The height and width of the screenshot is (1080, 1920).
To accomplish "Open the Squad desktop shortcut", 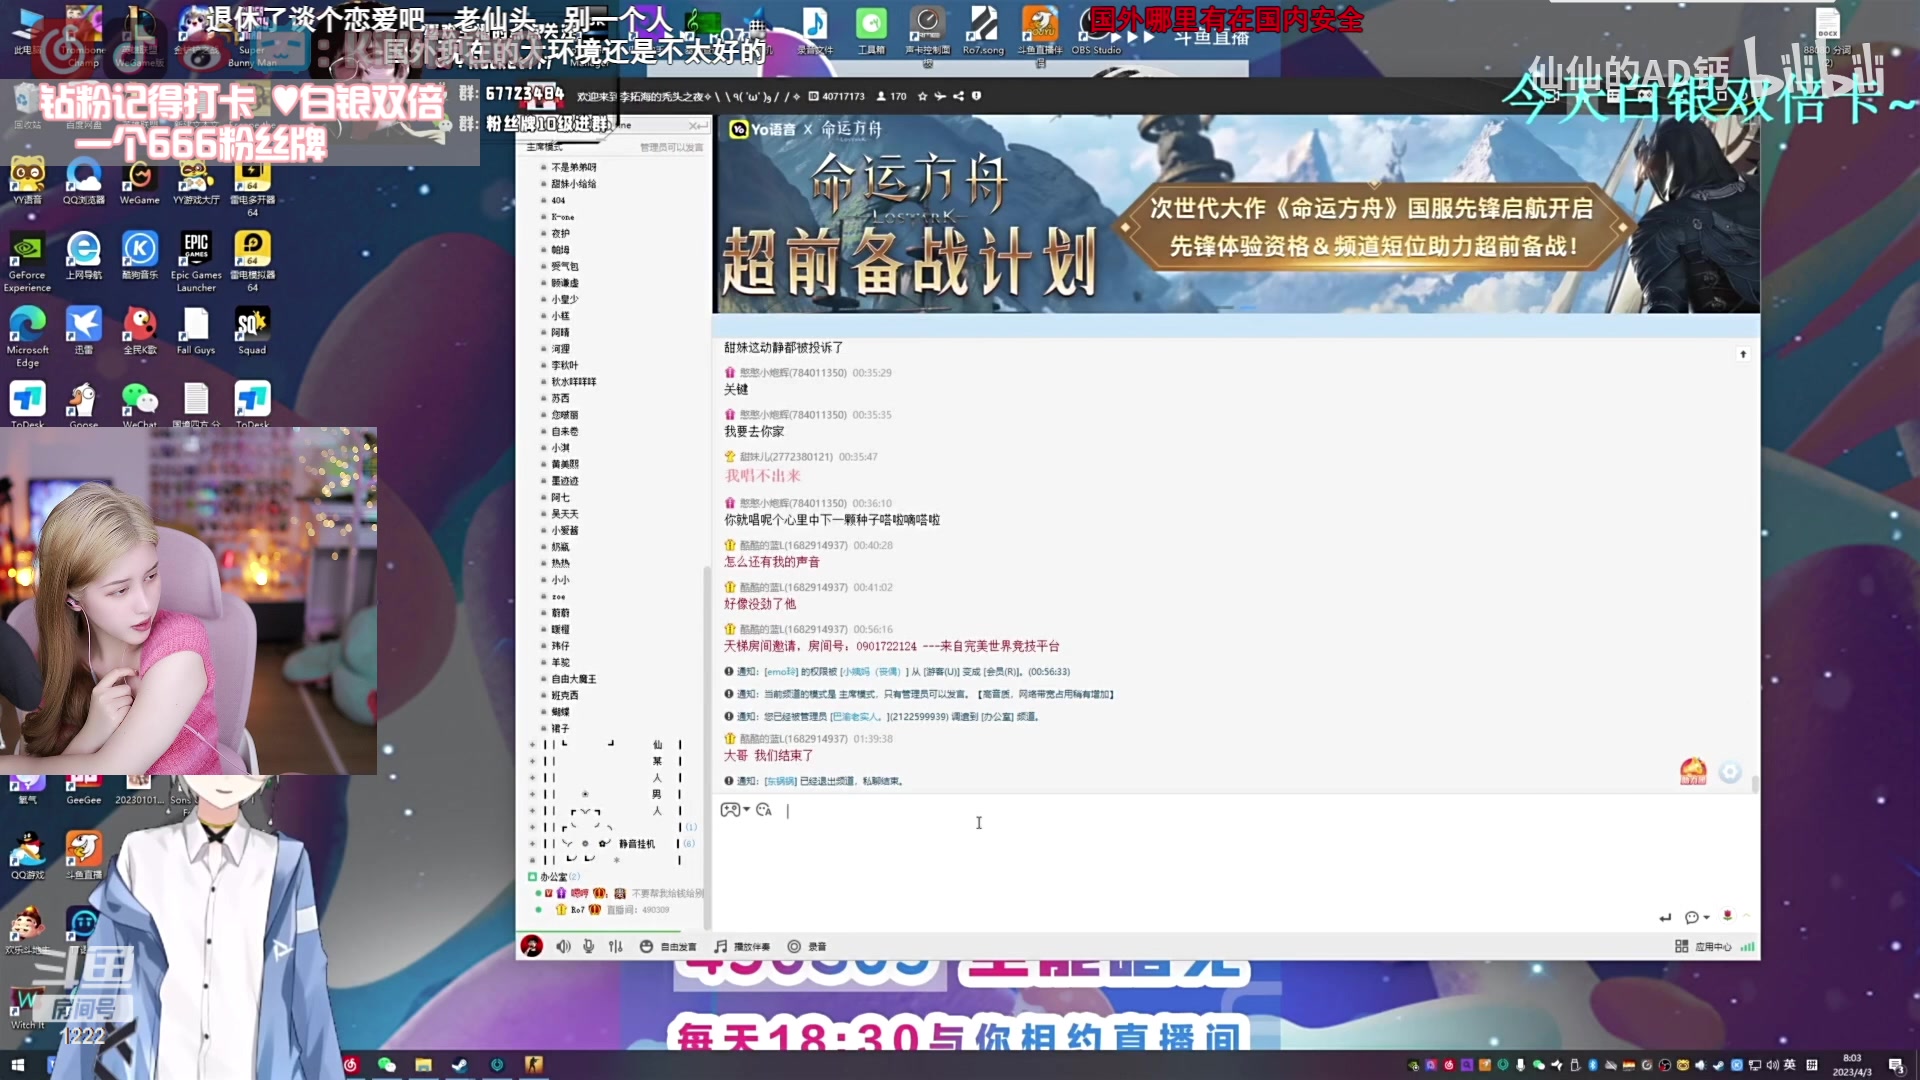I will click(252, 331).
